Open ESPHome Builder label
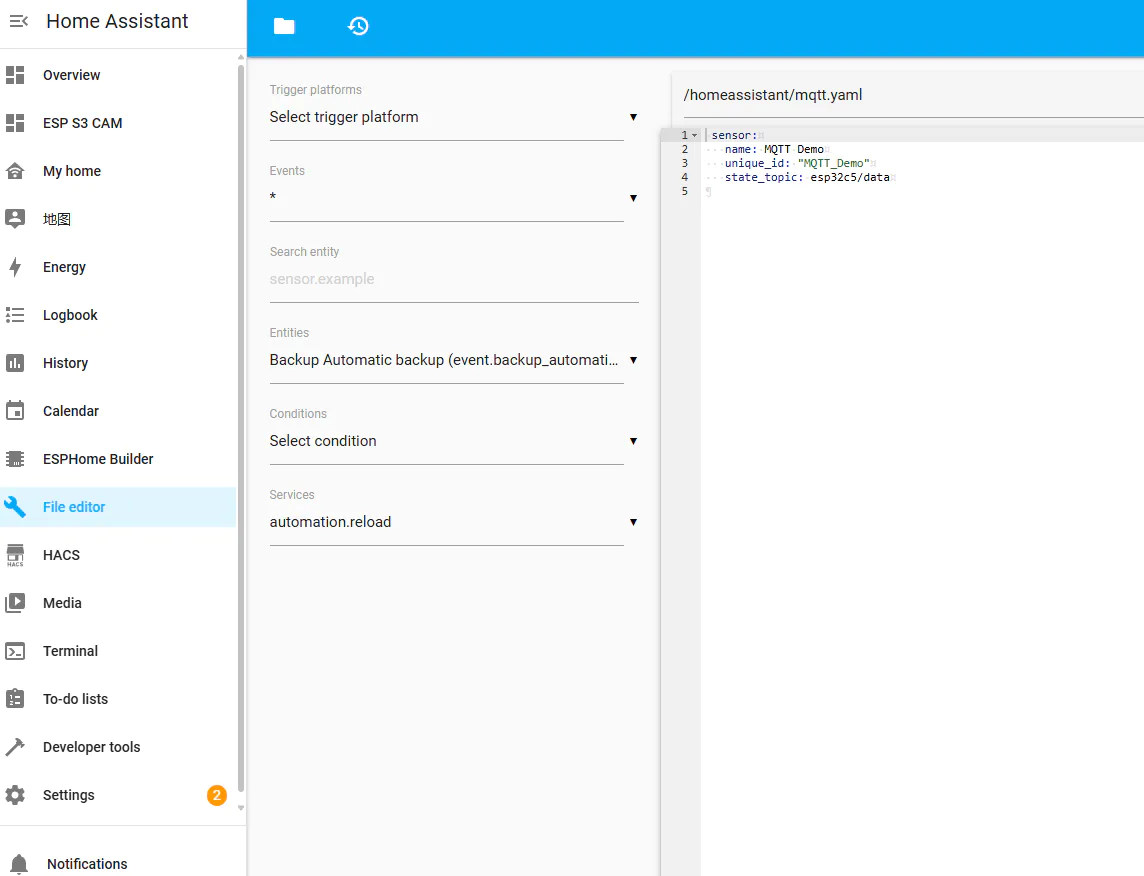 pyautogui.click(x=98, y=459)
